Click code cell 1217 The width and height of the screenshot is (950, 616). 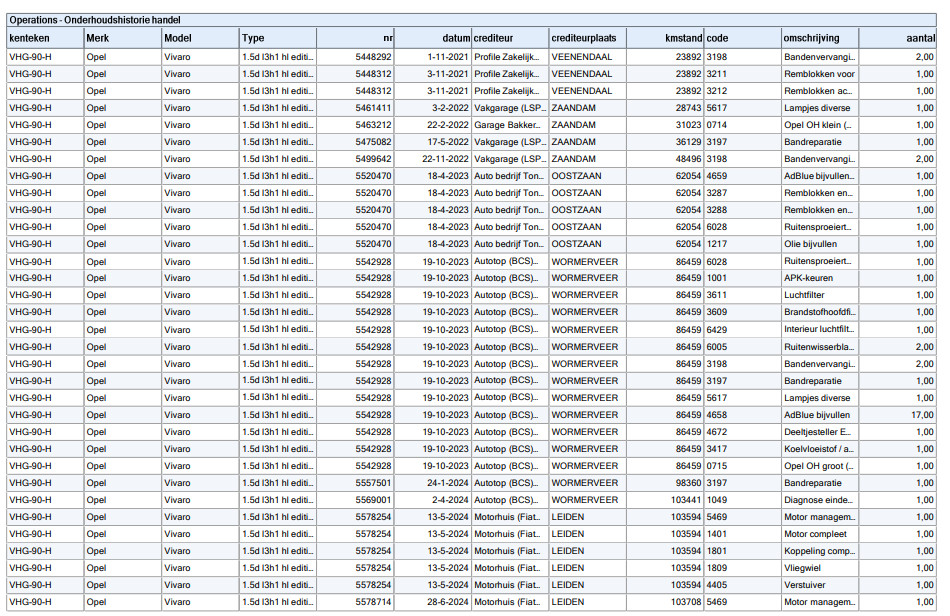tap(743, 243)
